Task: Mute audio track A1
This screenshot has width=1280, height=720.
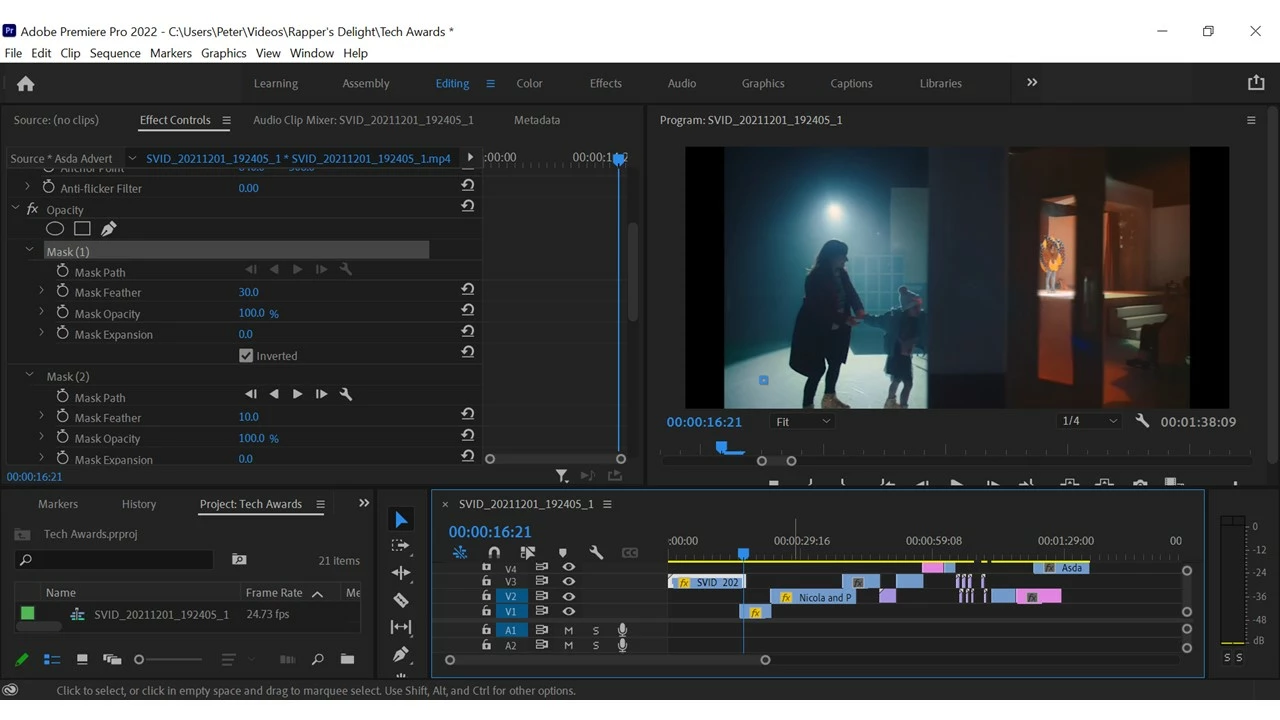Action: [x=568, y=631]
